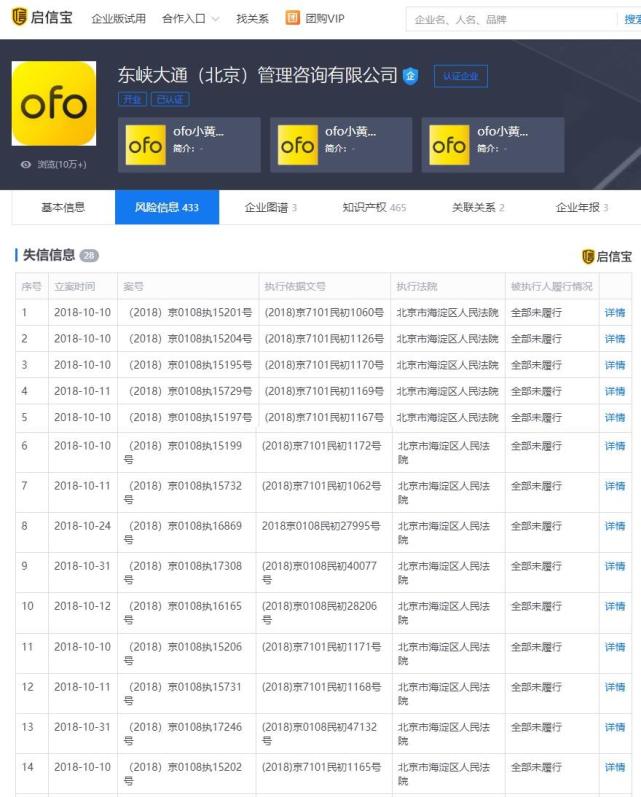Click the eye icon beside 浏览(10万+)

[x=26, y=164]
